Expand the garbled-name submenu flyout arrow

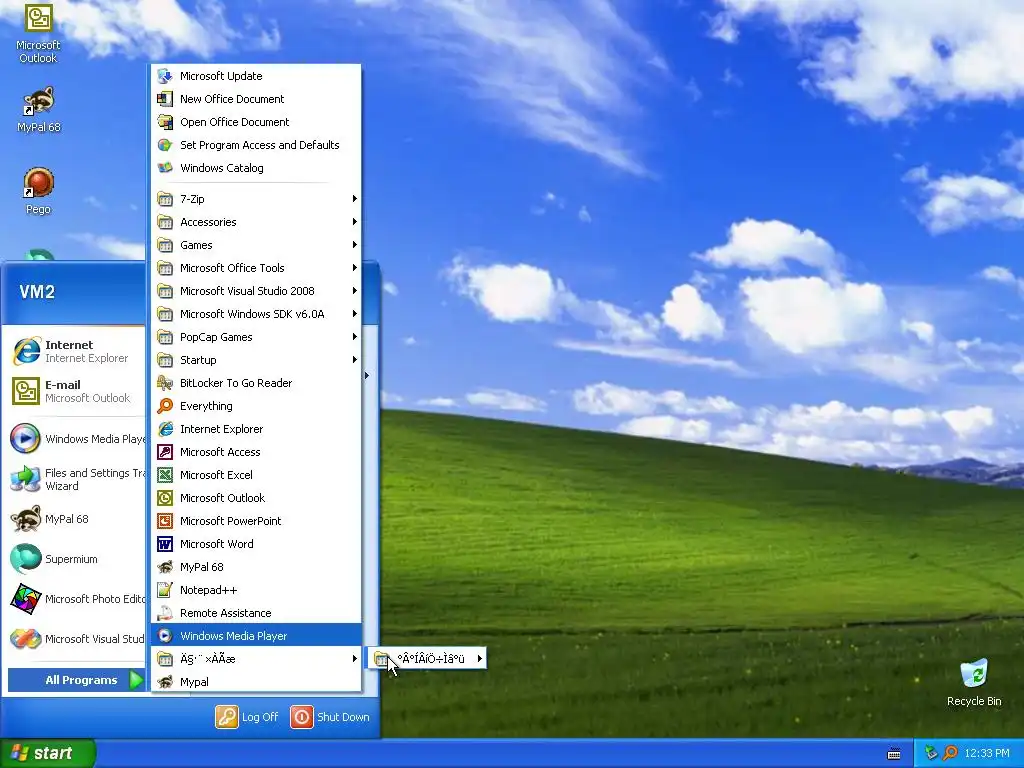pyautogui.click(x=480, y=658)
